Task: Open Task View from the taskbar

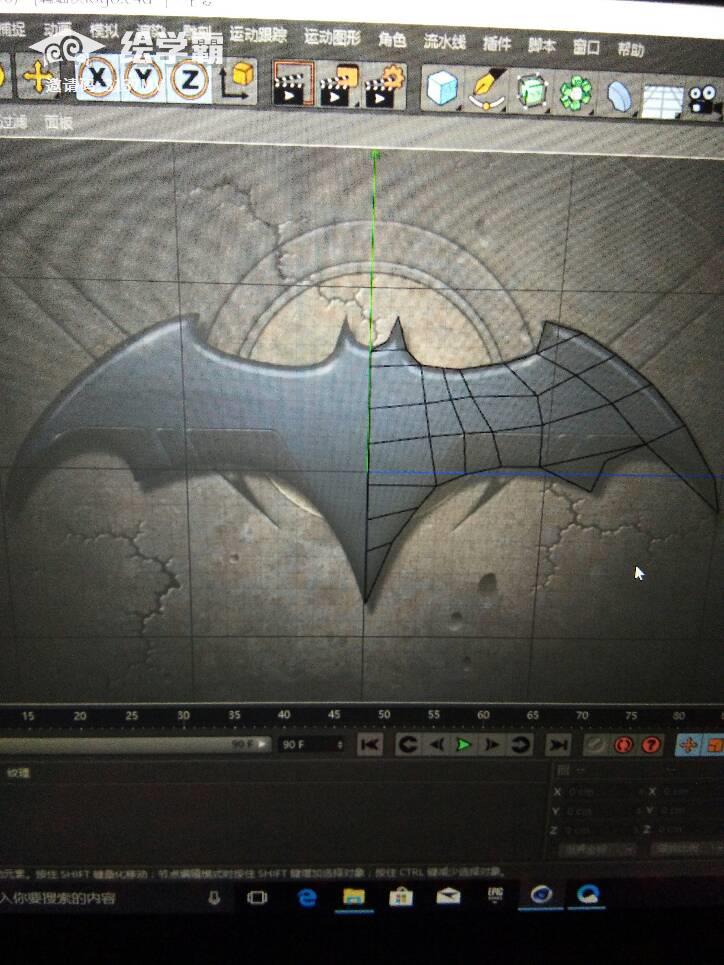Action: (257, 897)
